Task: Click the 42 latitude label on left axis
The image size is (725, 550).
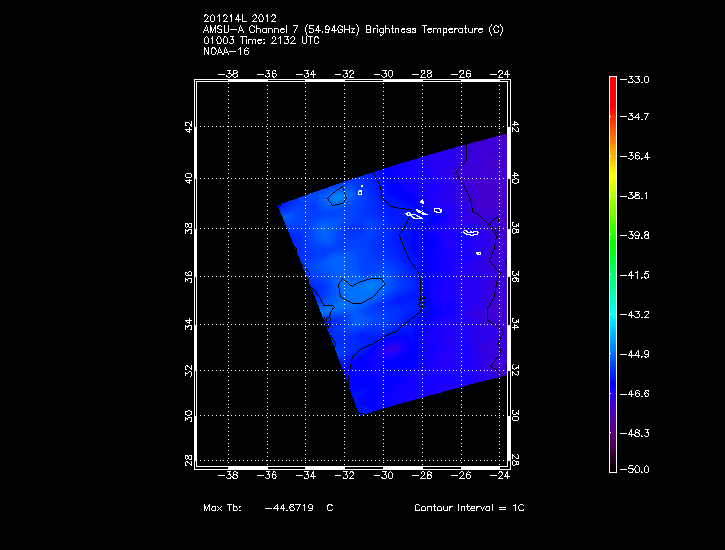Action: (187, 127)
